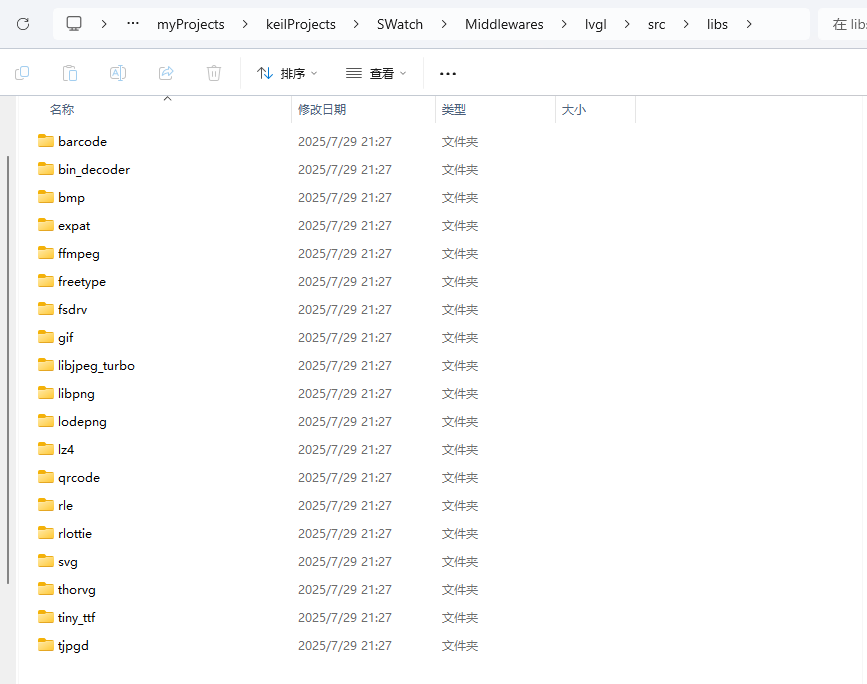Open the 查看 view dropdown
This screenshot has width=867, height=684.
(x=376, y=73)
